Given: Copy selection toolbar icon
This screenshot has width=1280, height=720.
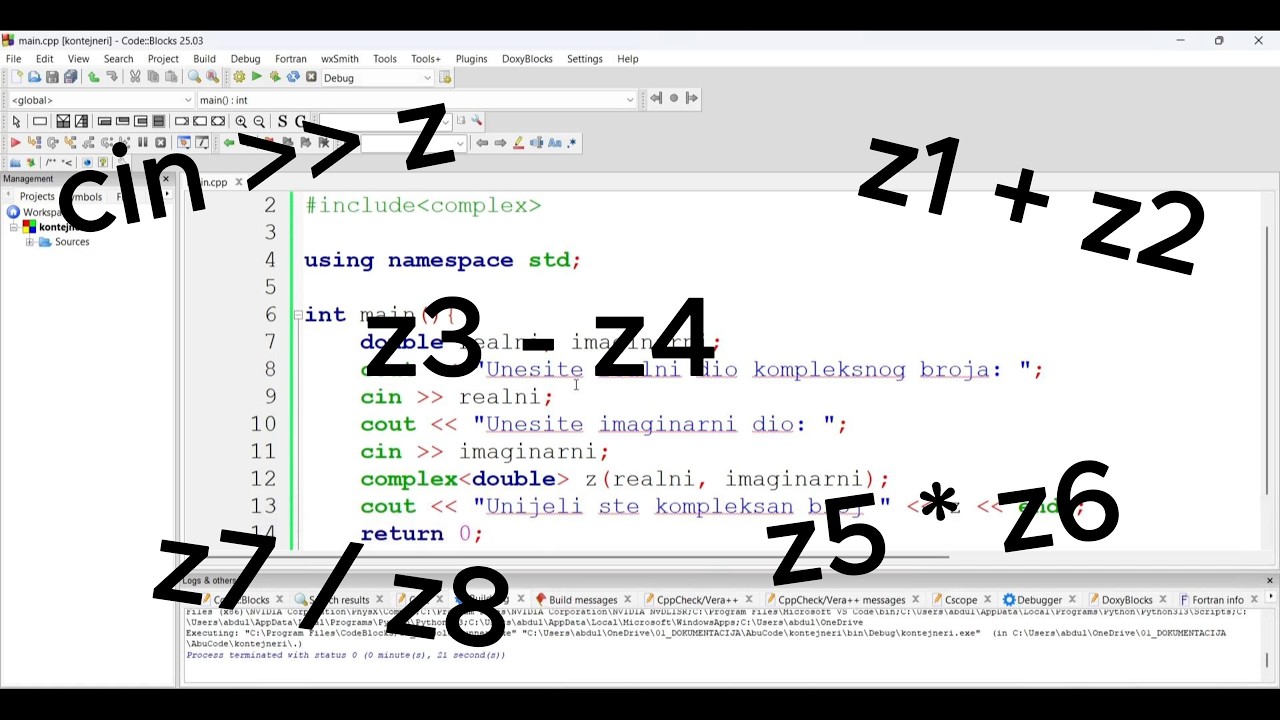Looking at the screenshot, I should click(154, 77).
